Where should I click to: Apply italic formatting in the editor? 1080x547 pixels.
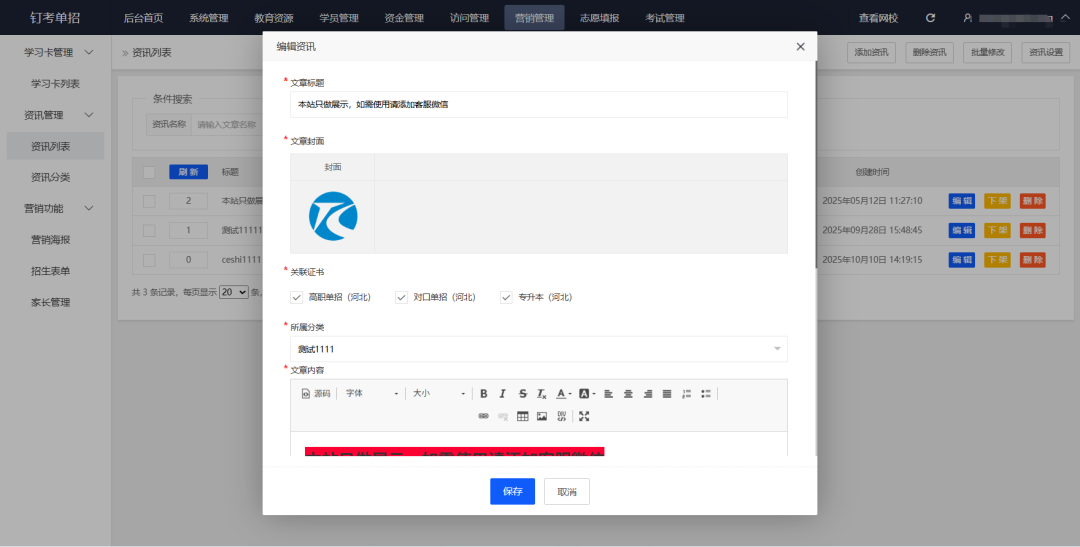pos(503,394)
